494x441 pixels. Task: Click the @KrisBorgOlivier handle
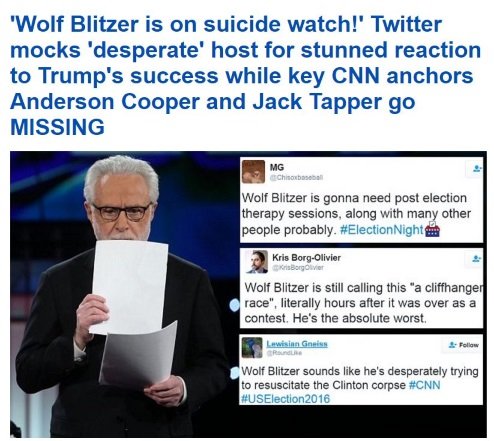298,267
